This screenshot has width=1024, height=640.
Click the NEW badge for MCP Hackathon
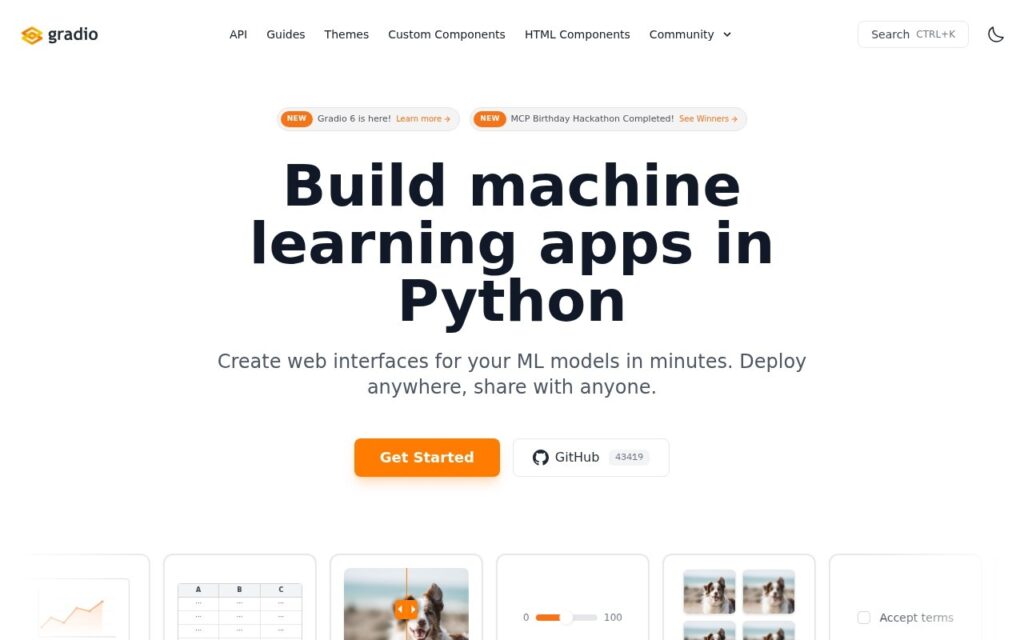pyautogui.click(x=490, y=119)
